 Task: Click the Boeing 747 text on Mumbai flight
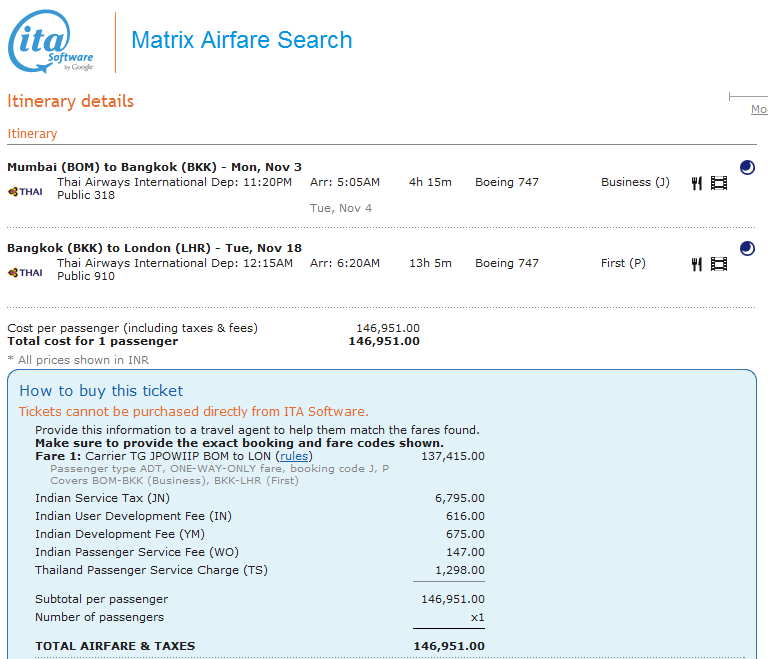[x=506, y=182]
